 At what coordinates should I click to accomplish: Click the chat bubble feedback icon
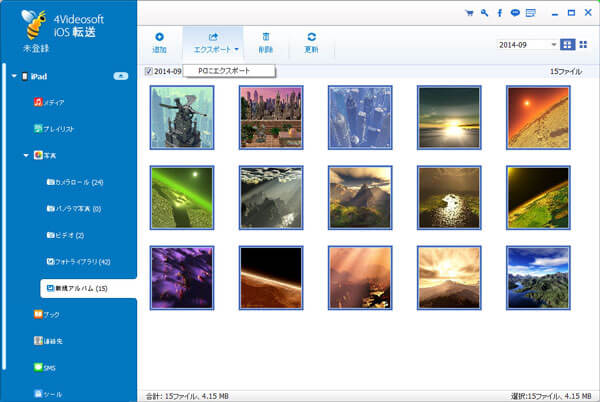click(514, 13)
